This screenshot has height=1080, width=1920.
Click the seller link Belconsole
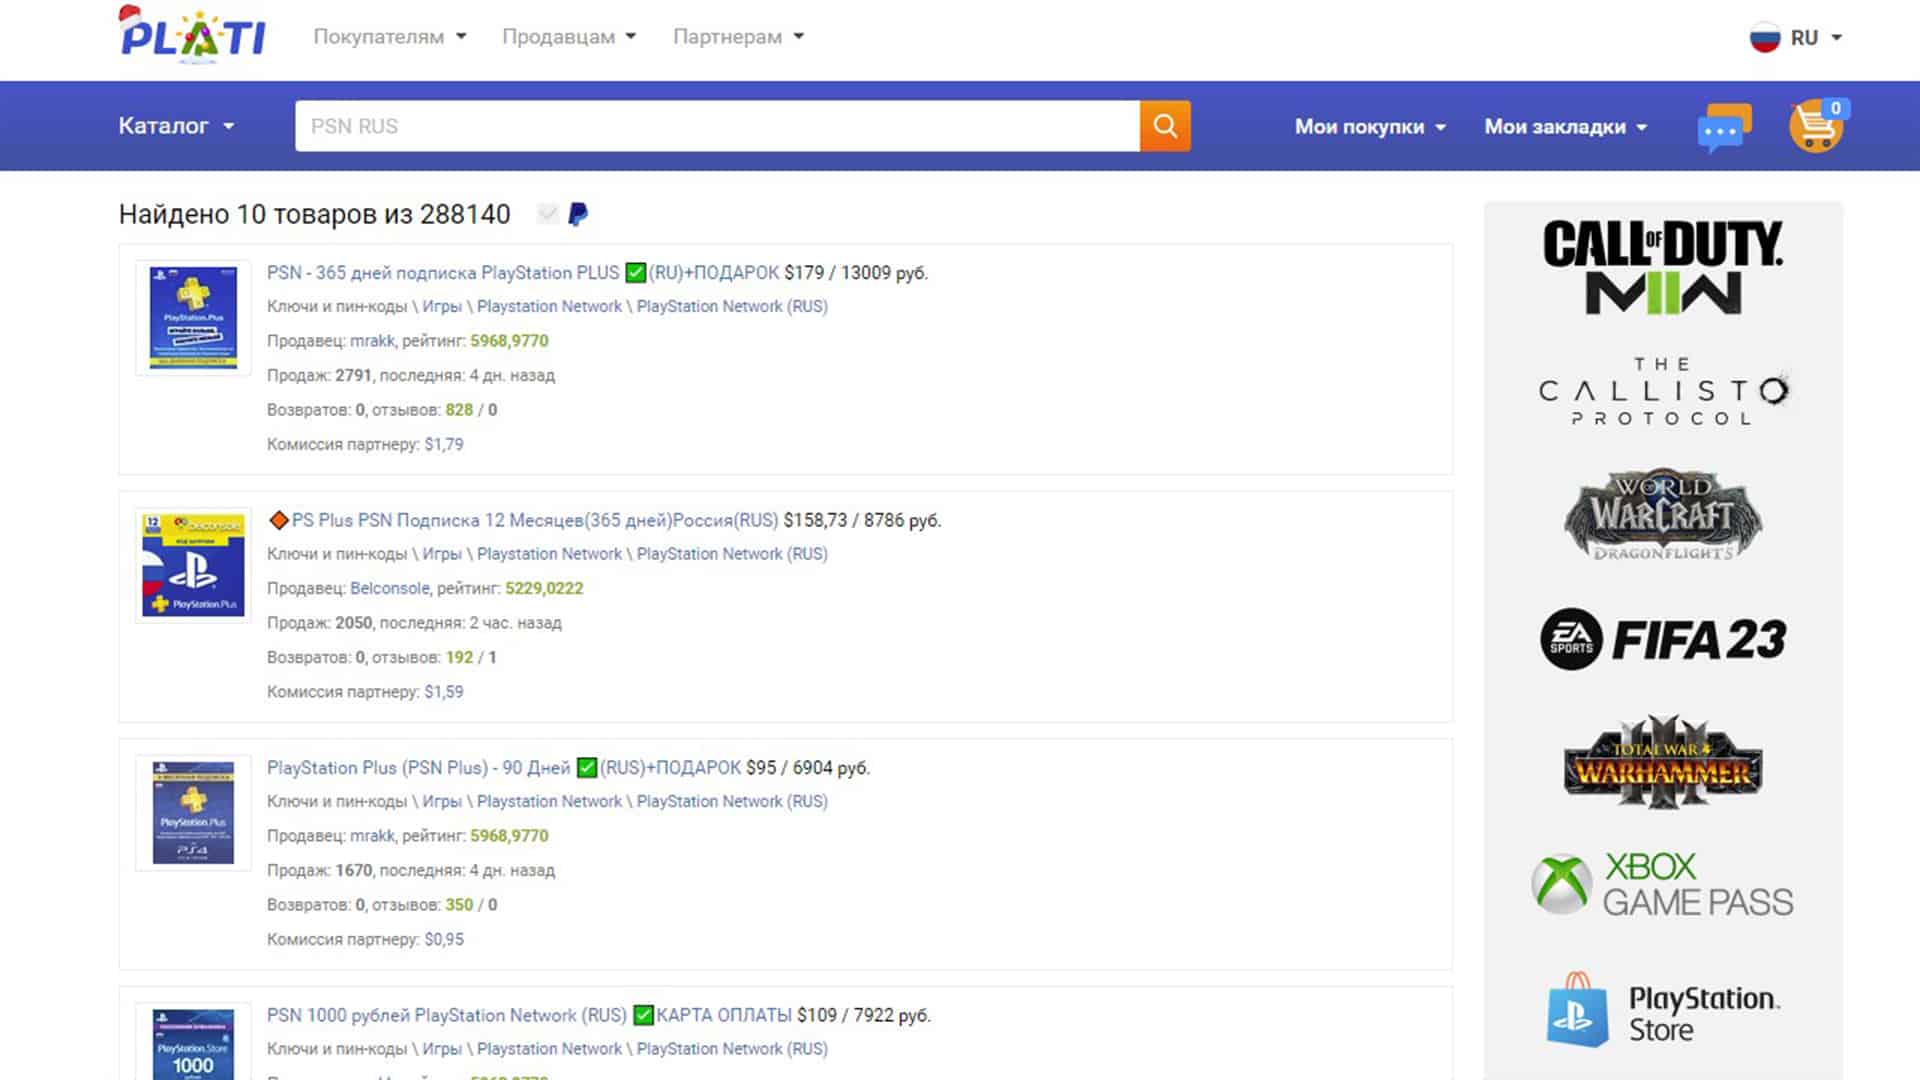(386, 587)
